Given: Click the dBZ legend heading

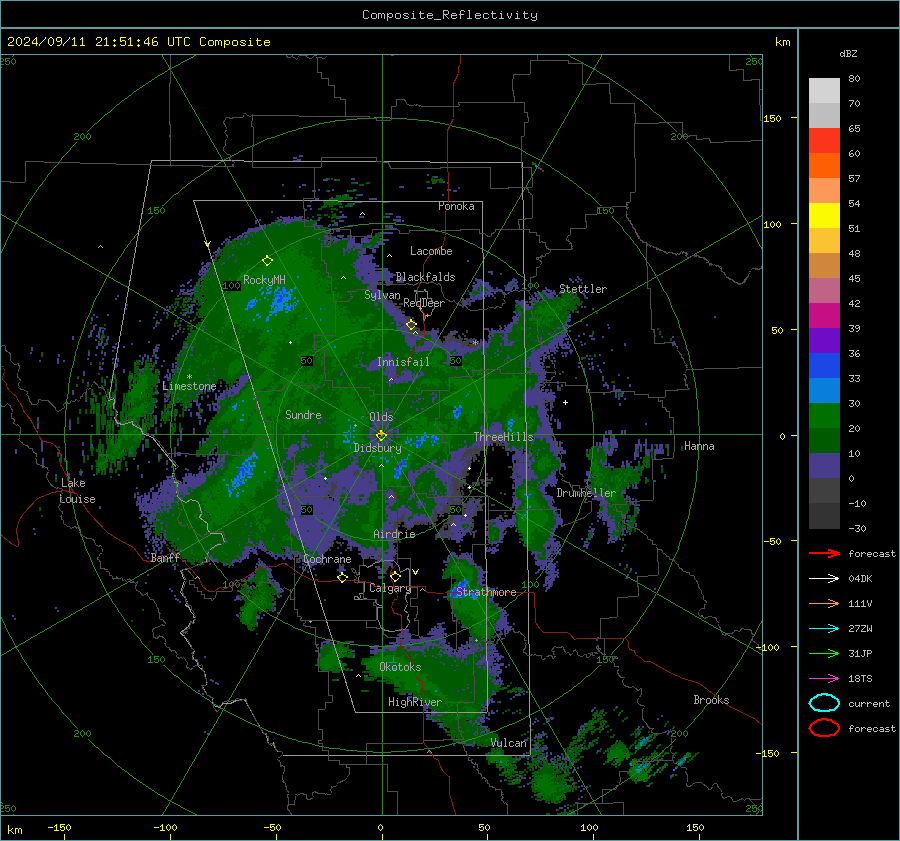Looking at the screenshot, I should click(x=848, y=54).
